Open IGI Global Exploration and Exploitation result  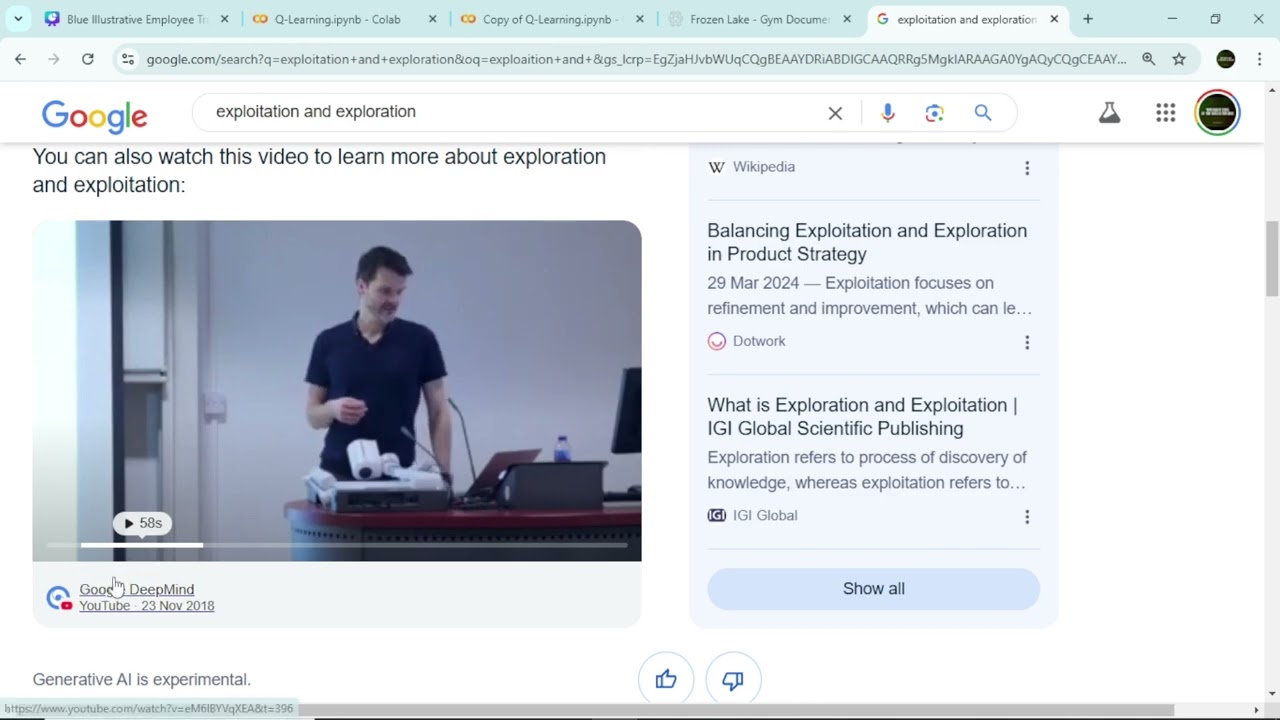pos(862,417)
